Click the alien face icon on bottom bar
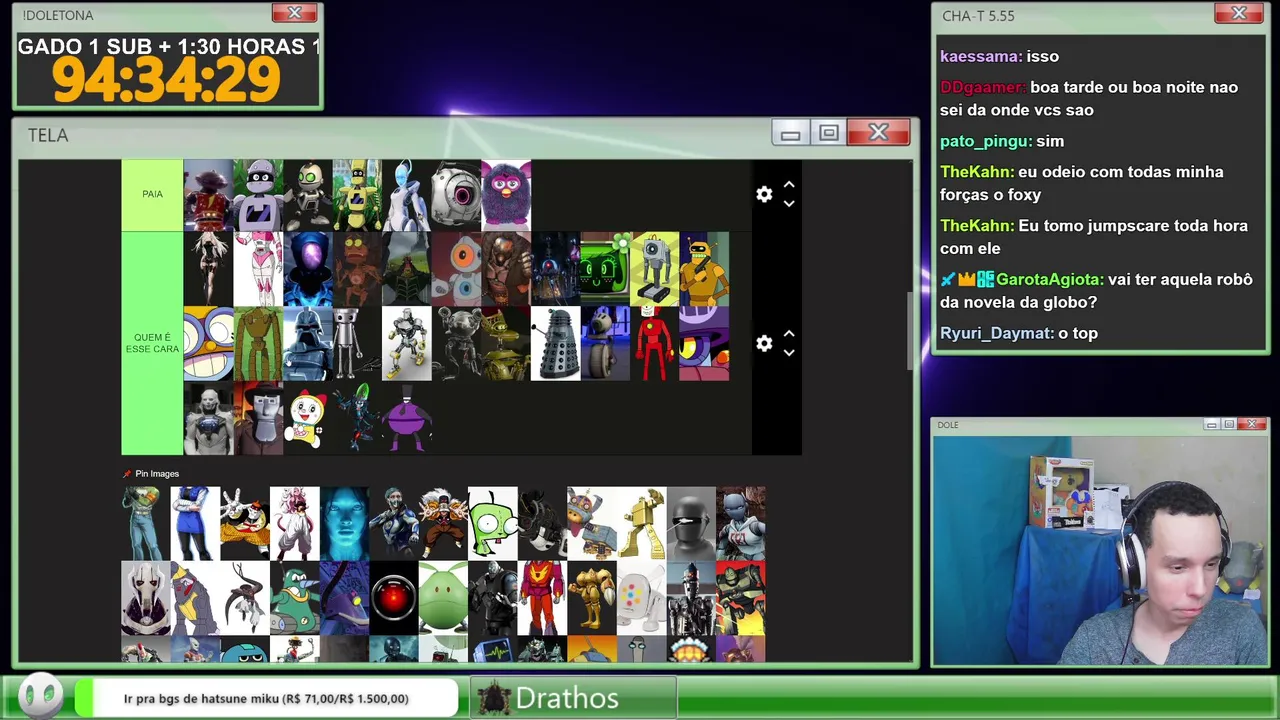This screenshot has width=1280, height=720. point(41,695)
